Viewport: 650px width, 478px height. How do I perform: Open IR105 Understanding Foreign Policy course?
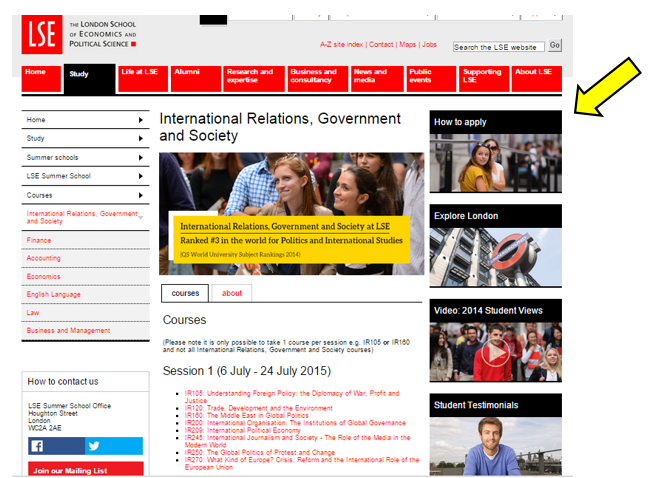(x=292, y=397)
